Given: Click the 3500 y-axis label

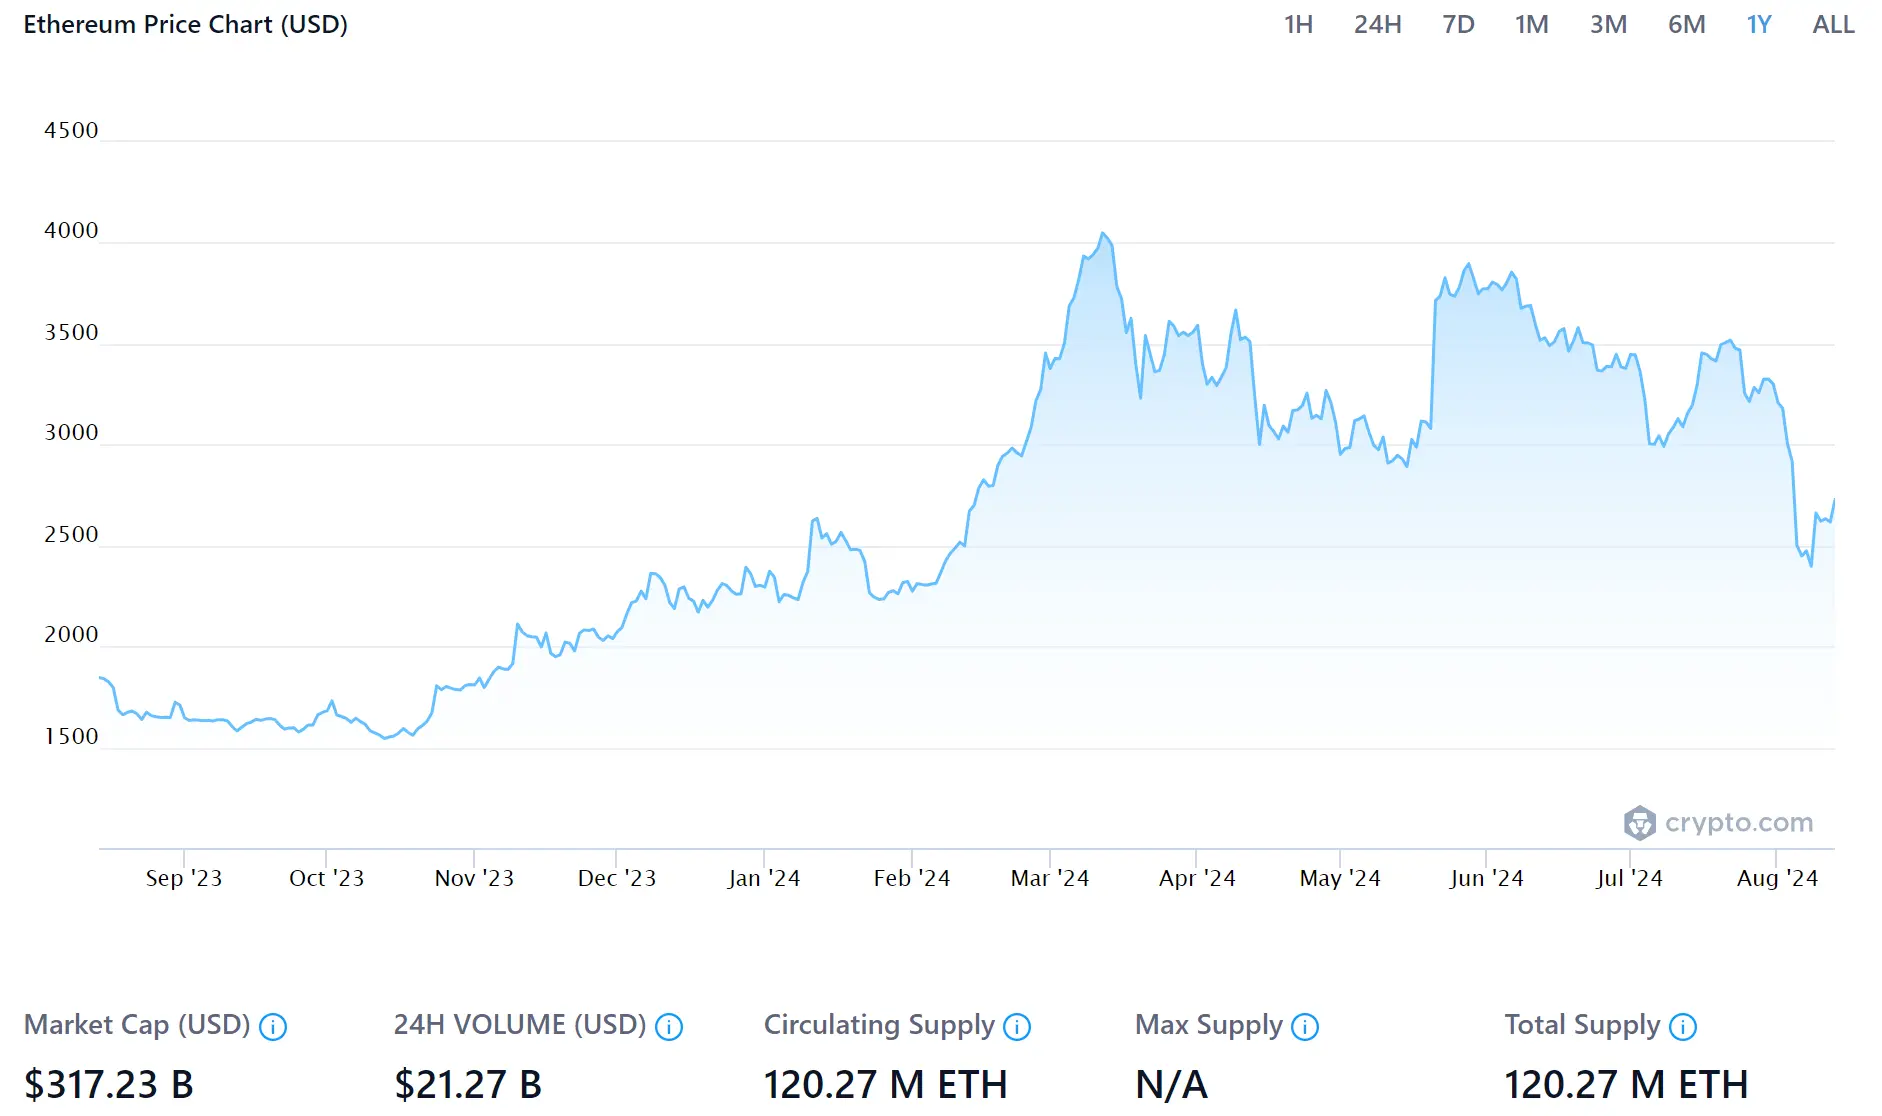Looking at the screenshot, I should coord(71,332).
